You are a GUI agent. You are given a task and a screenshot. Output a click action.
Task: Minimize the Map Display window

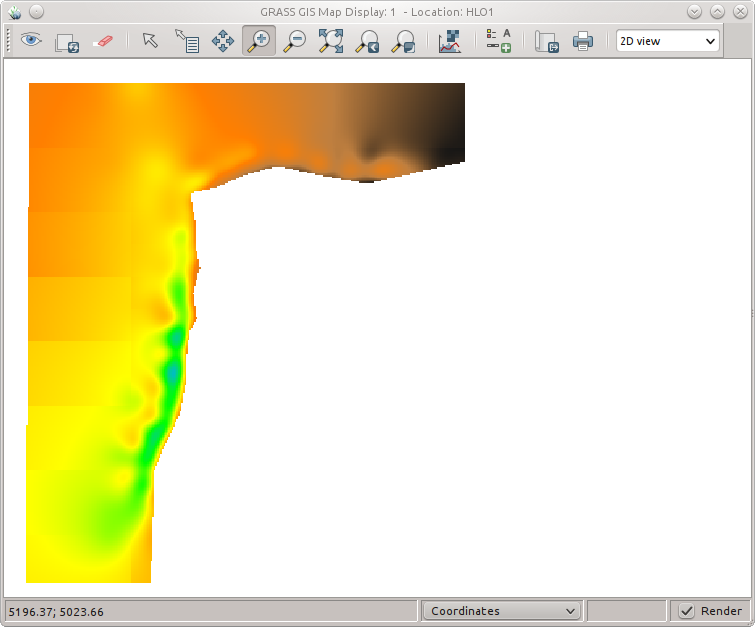pyautogui.click(x=694, y=12)
